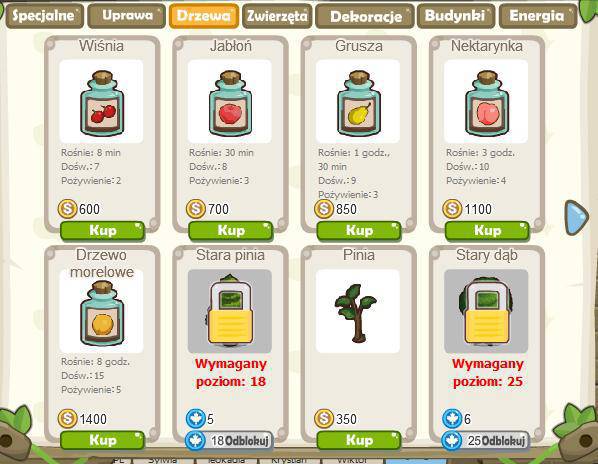Screen dimensions: 598x464
Task: Open the Specjalne tab
Action: [45, 16]
